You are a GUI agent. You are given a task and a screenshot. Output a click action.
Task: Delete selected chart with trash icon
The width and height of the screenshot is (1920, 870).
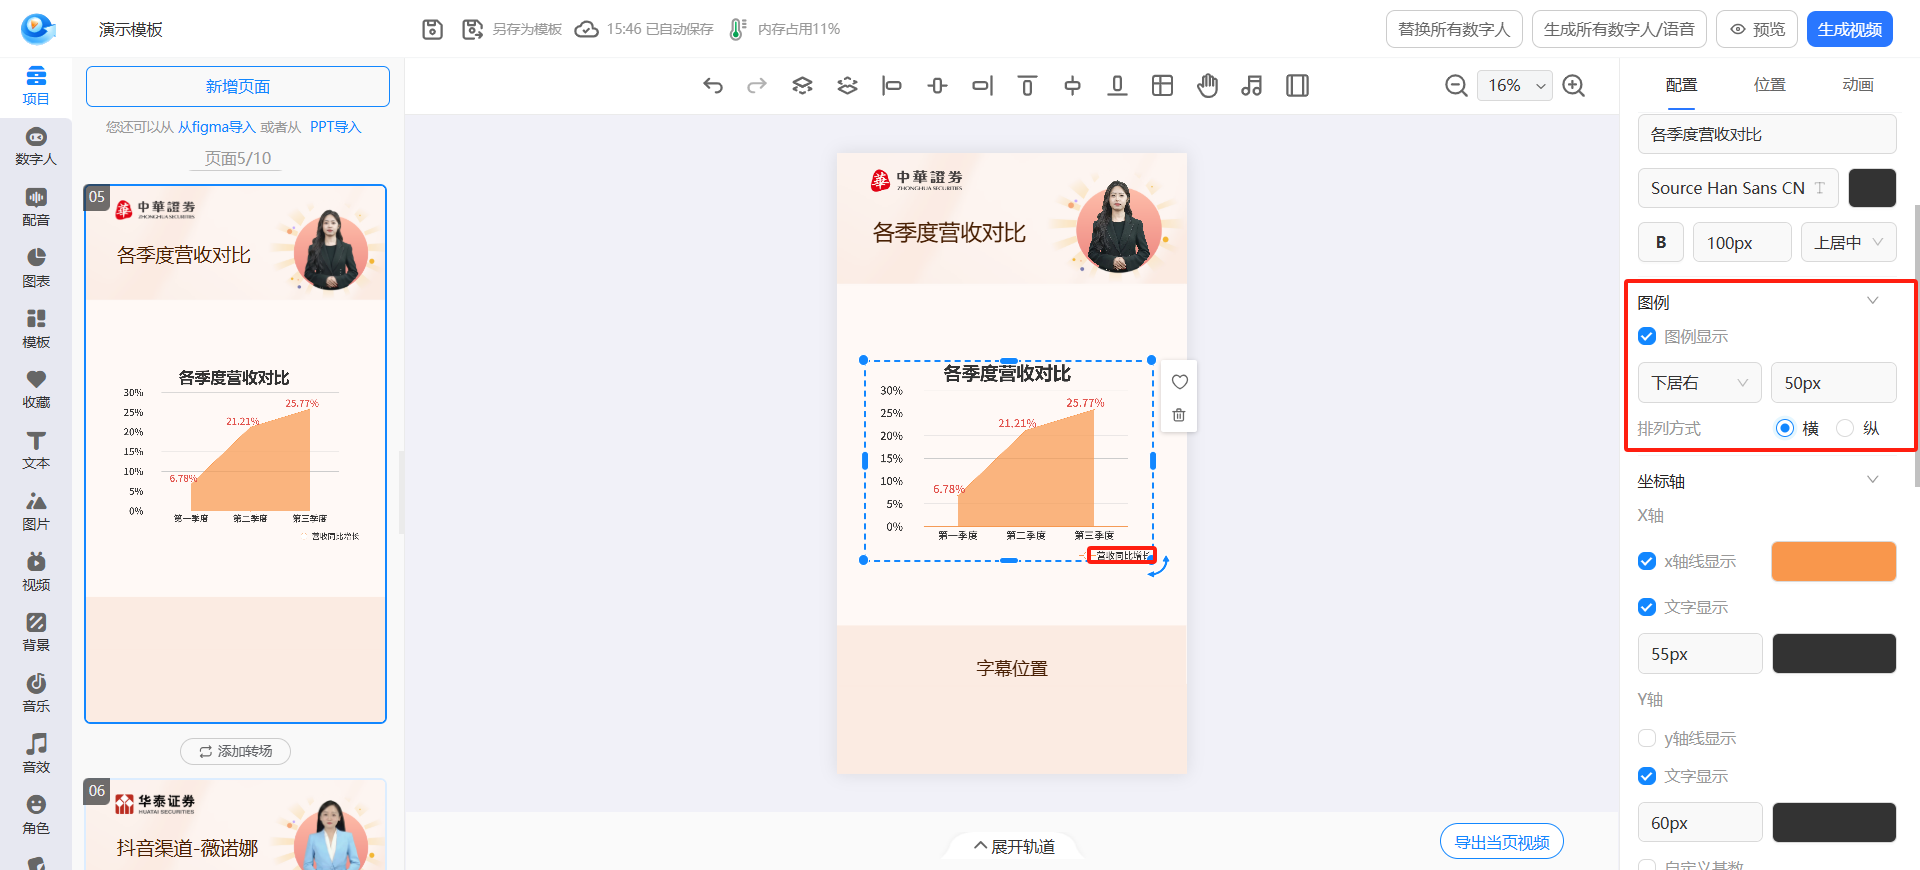pyautogui.click(x=1179, y=415)
